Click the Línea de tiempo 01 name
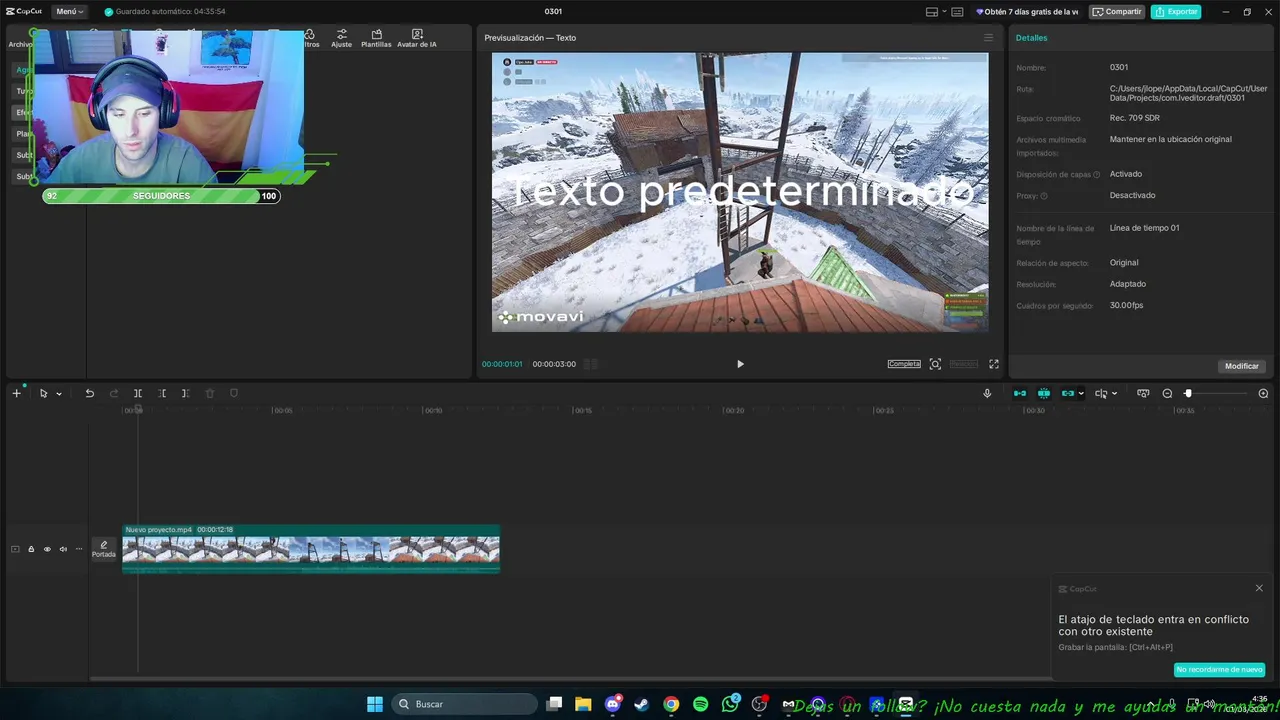The image size is (1280, 720). pyautogui.click(x=1144, y=228)
